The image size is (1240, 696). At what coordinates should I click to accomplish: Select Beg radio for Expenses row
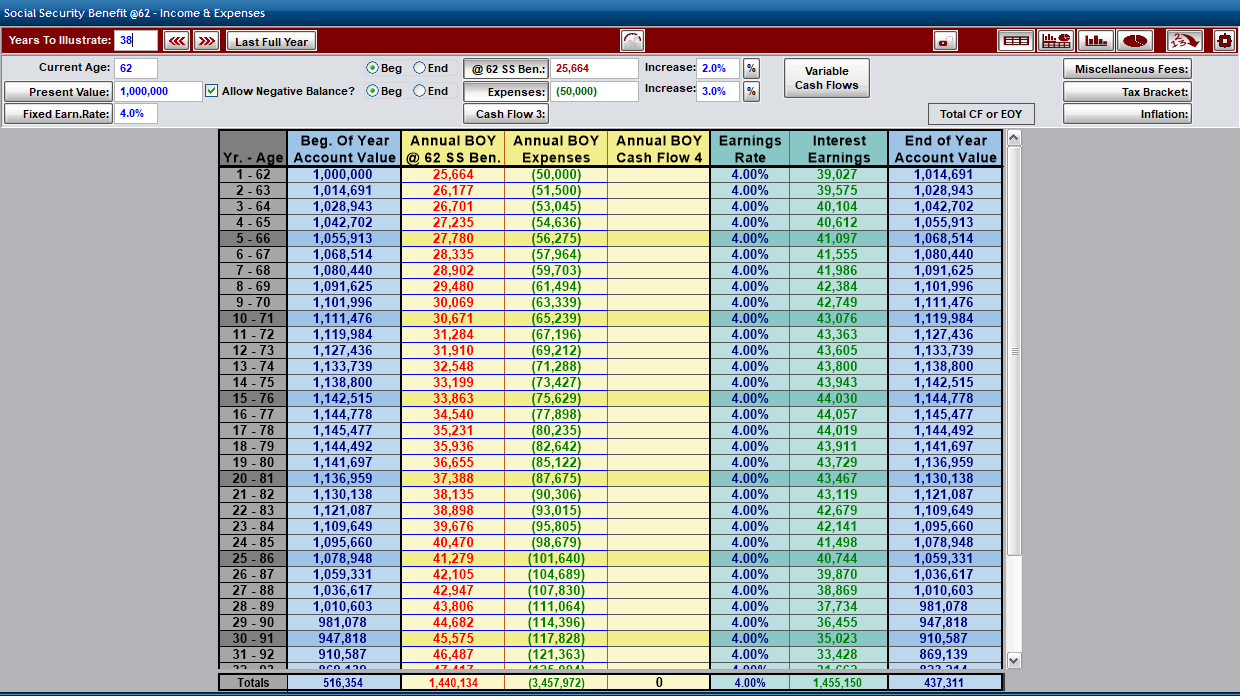click(x=372, y=91)
